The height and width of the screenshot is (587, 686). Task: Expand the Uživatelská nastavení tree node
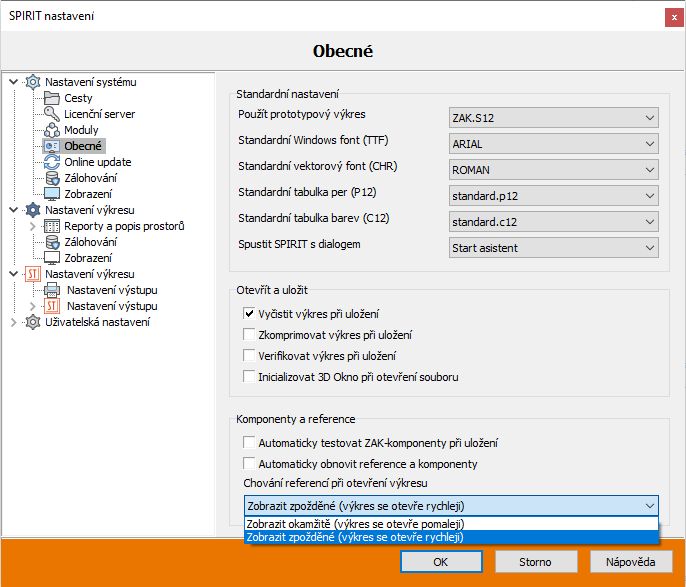[x=13, y=322]
